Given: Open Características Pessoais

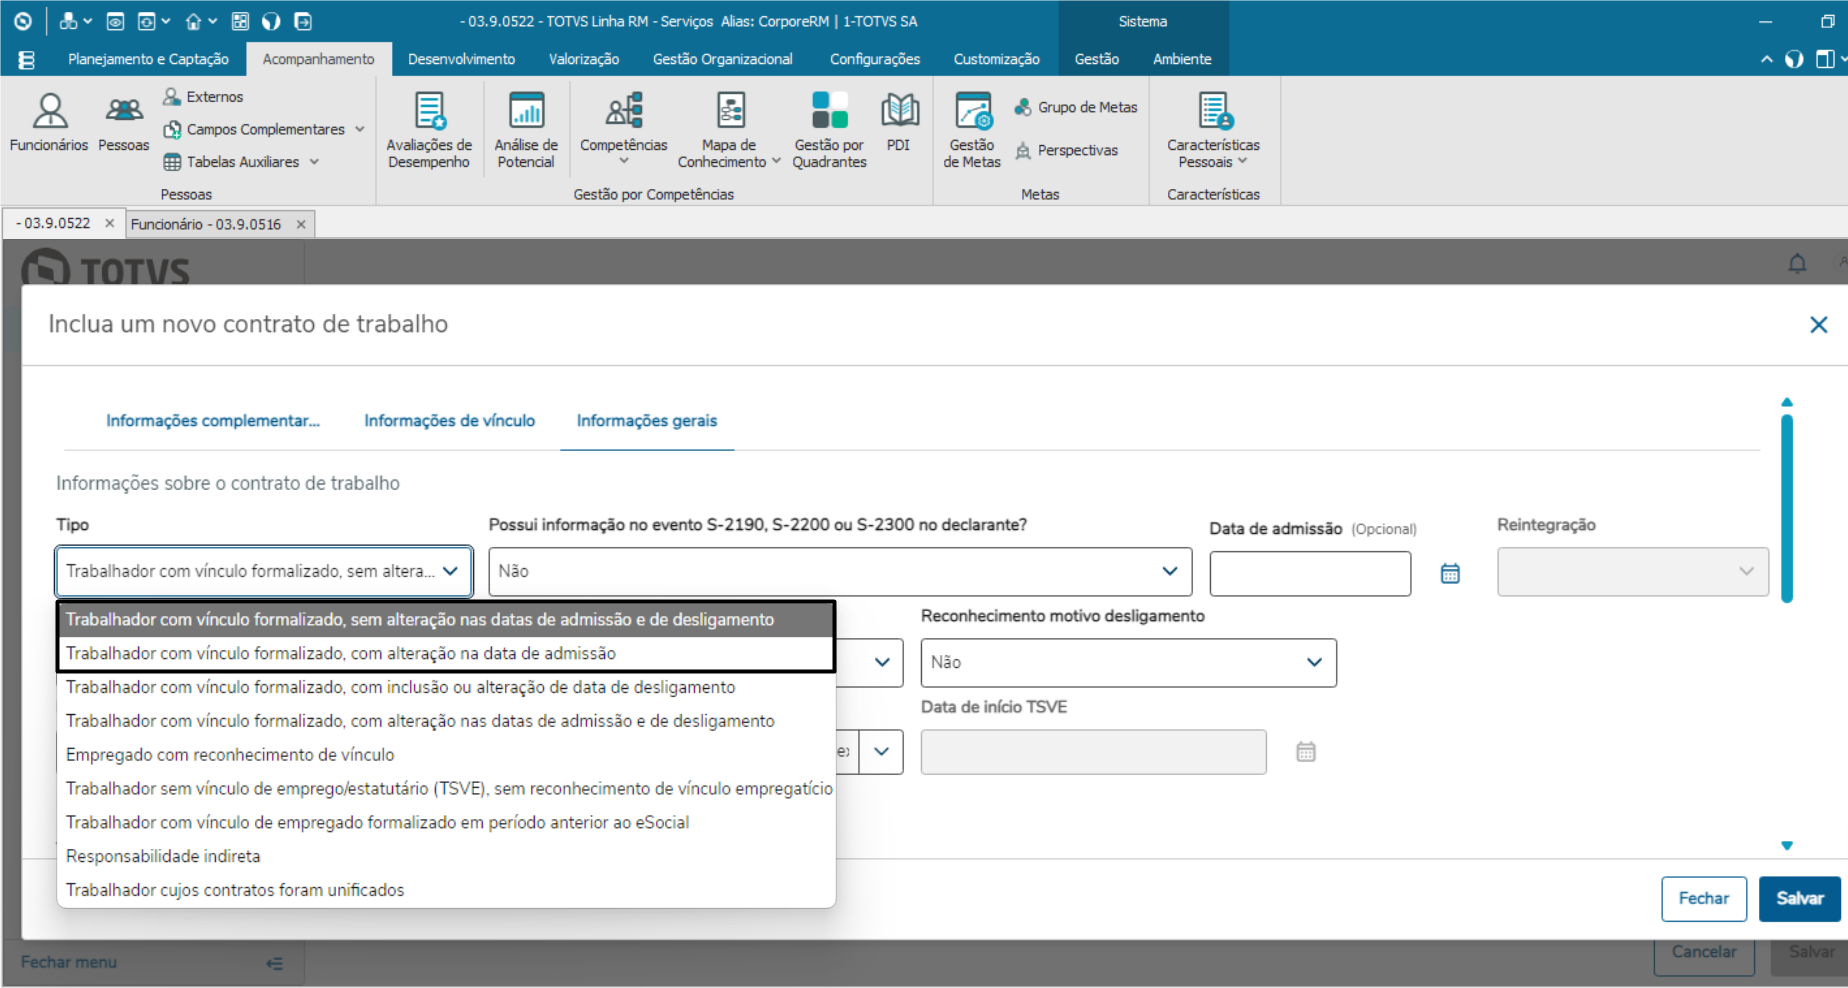Looking at the screenshot, I should pos(1213,129).
